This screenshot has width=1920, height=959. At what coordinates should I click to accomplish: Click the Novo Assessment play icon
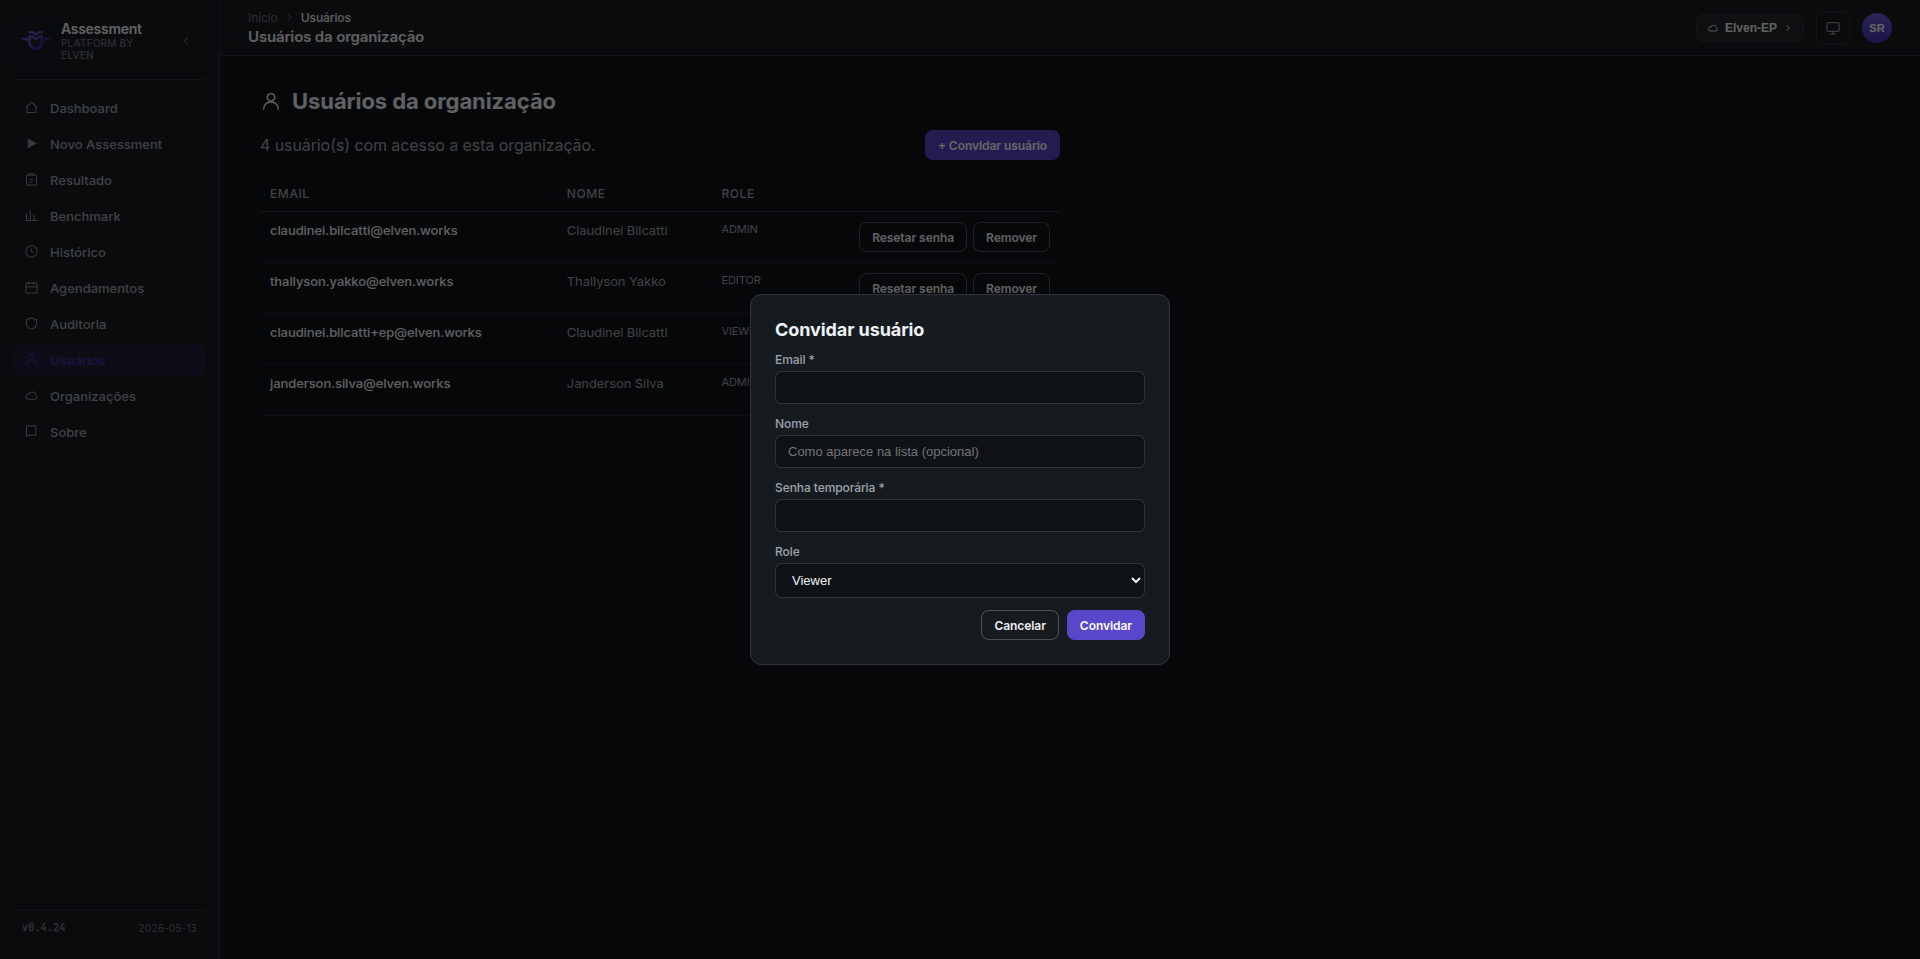[x=31, y=144]
